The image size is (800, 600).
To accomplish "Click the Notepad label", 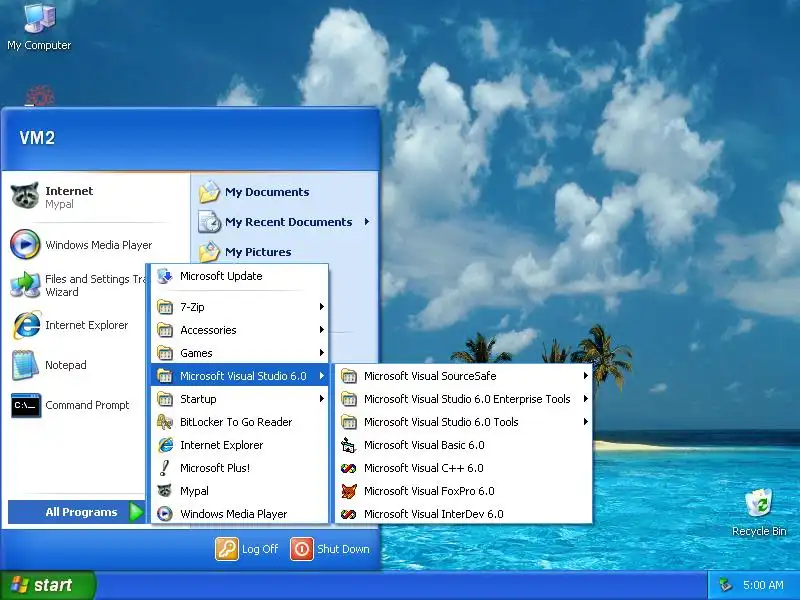I will tap(66, 365).
